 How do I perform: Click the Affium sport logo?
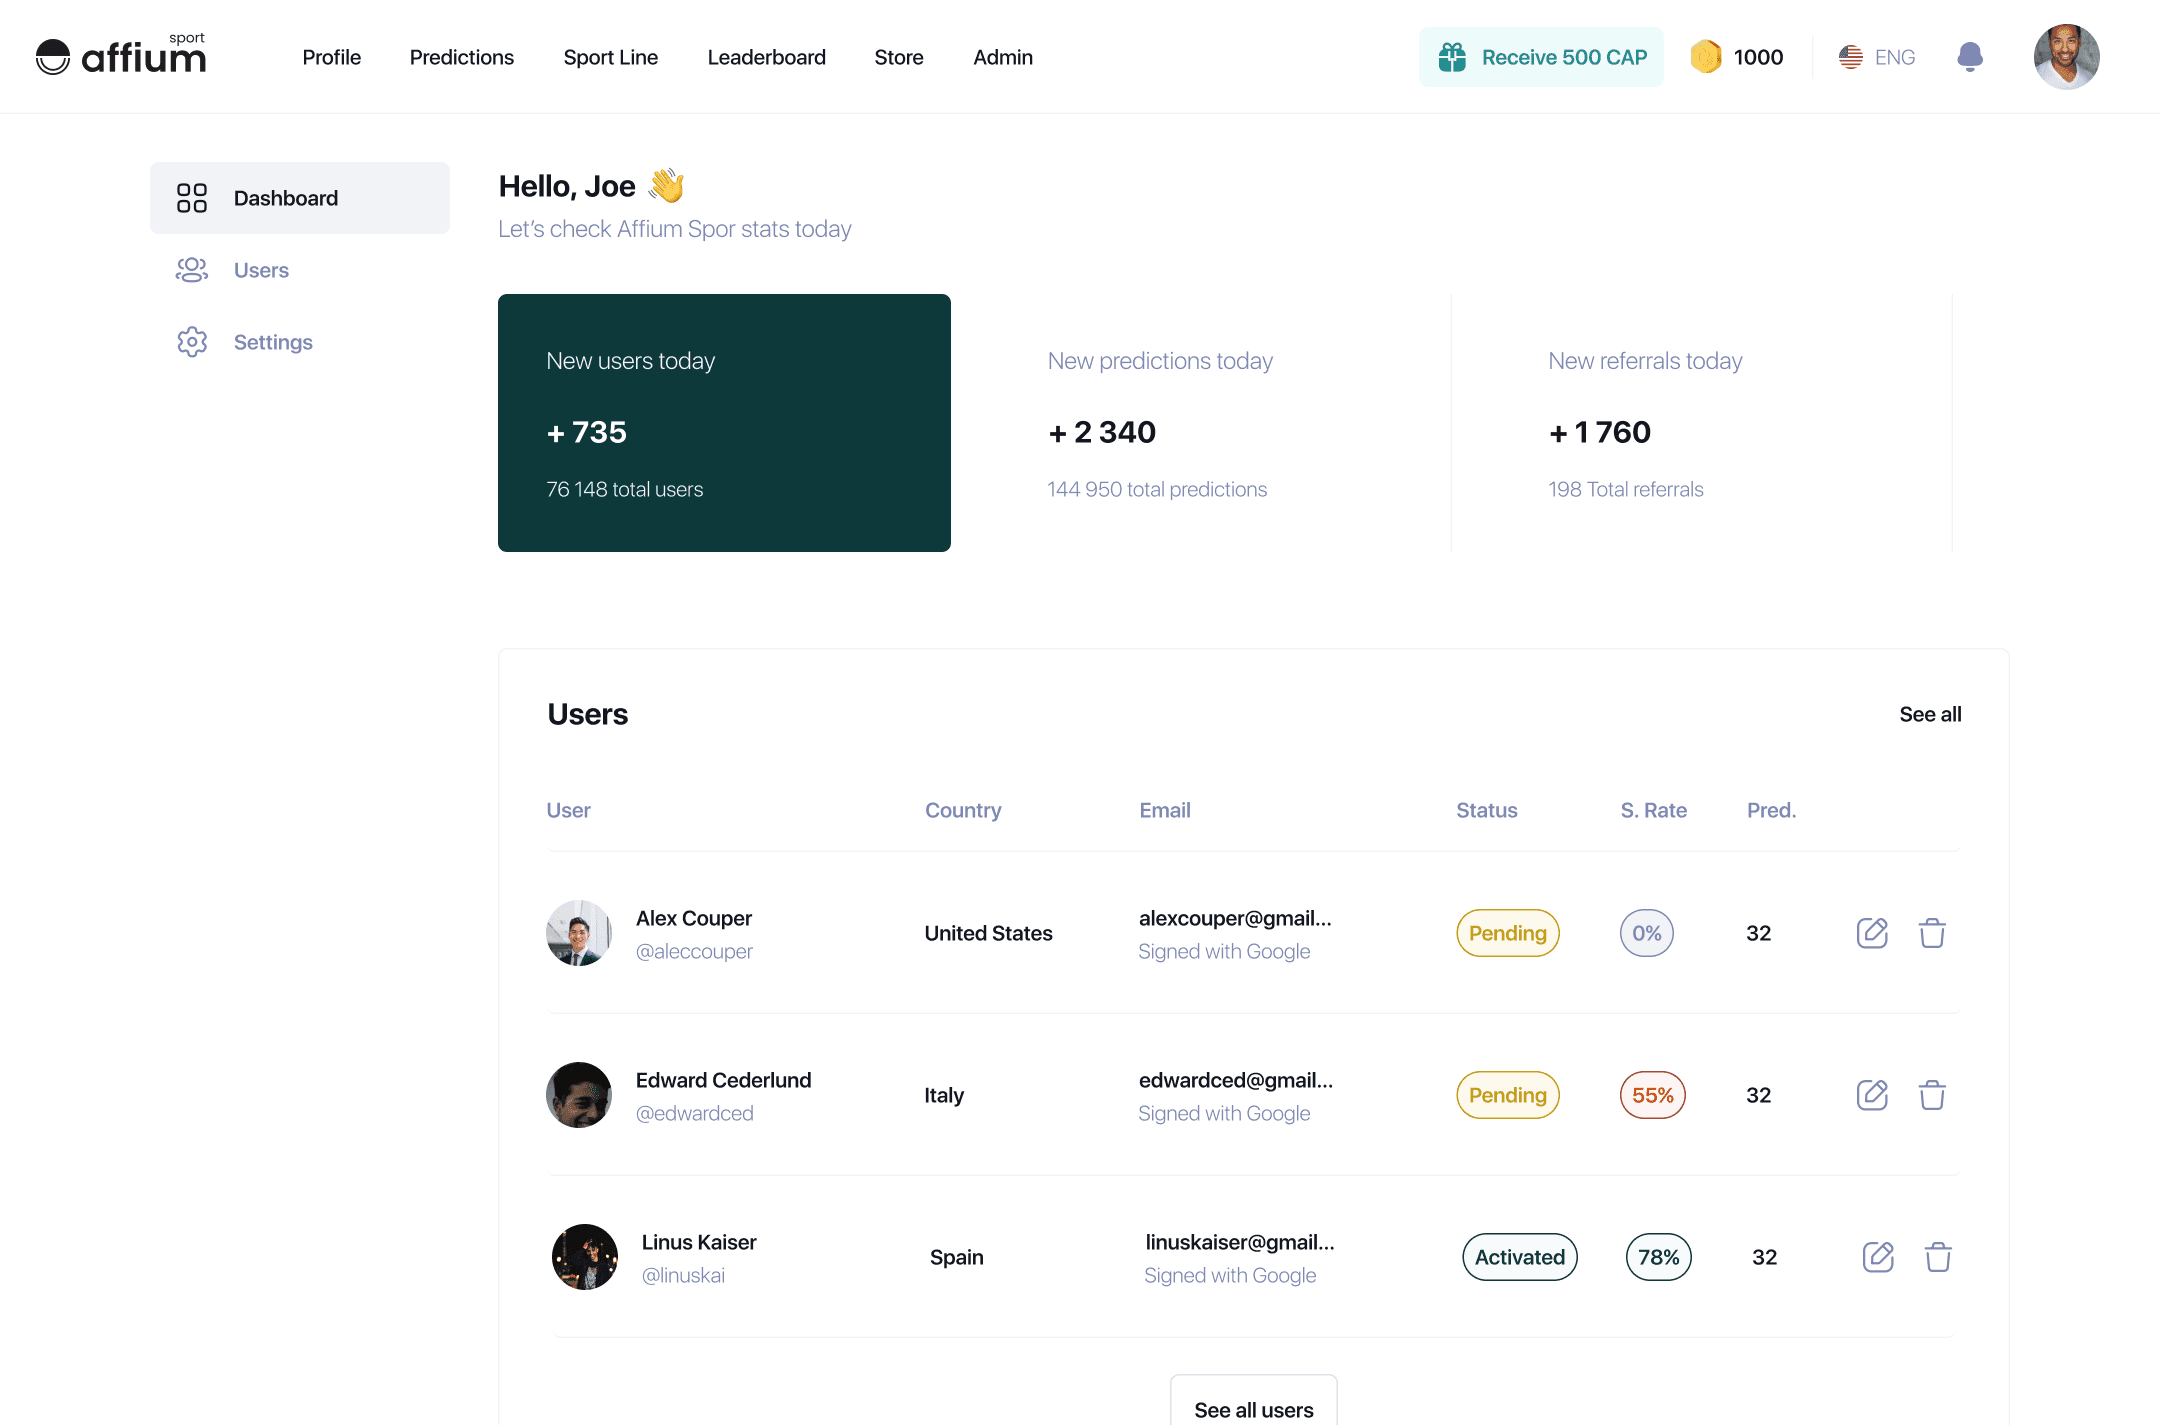pos(121,56)
